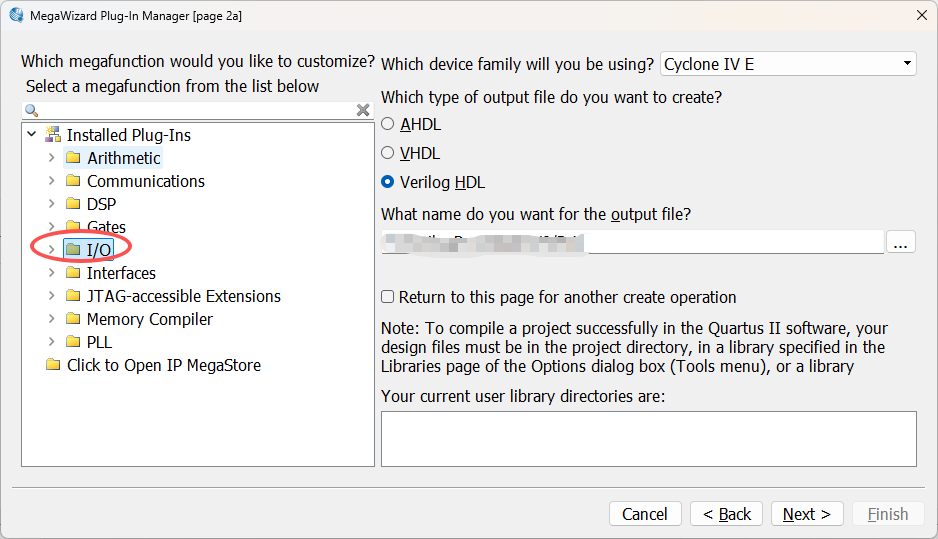
Task: Click the PLL folder icon
Action: click(73, 342)
